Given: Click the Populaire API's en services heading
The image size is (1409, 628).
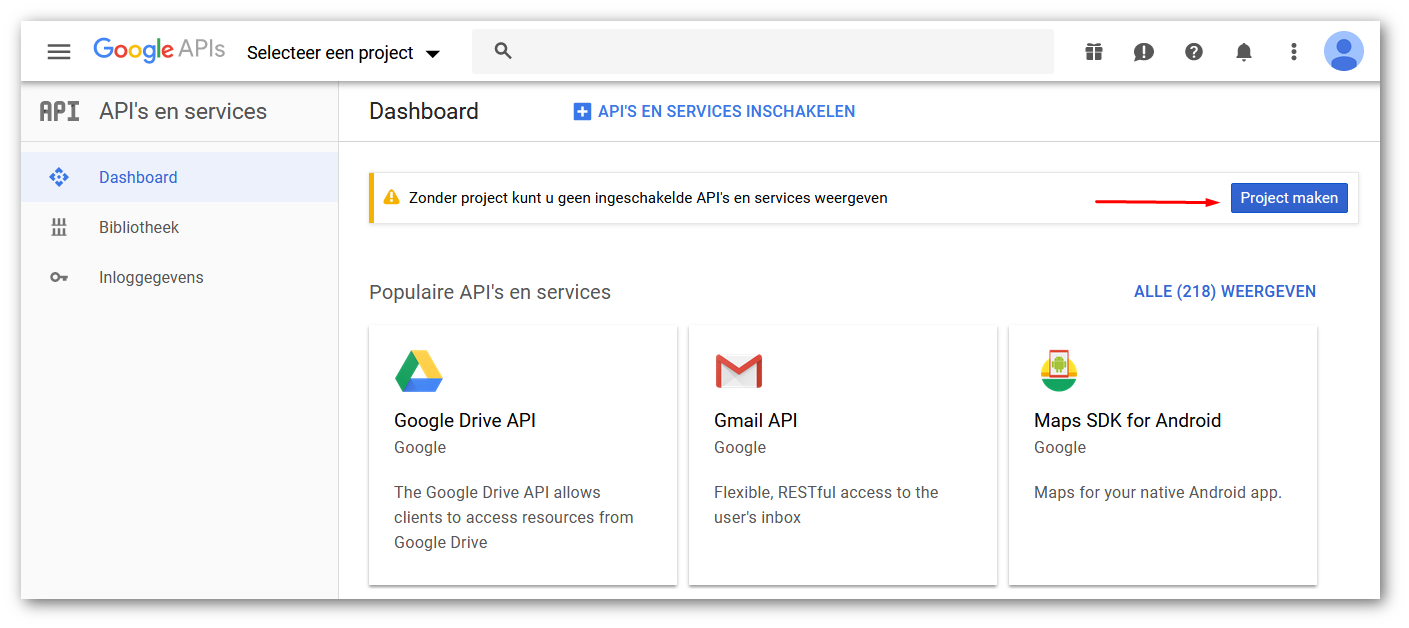Looking at the screenshot, I should 490,292.
